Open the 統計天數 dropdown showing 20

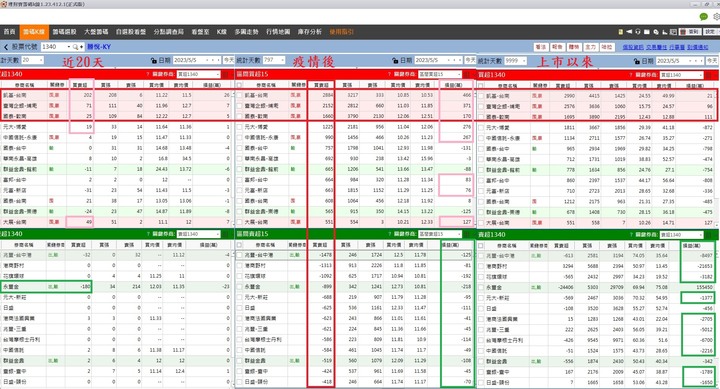coord(41,60)
